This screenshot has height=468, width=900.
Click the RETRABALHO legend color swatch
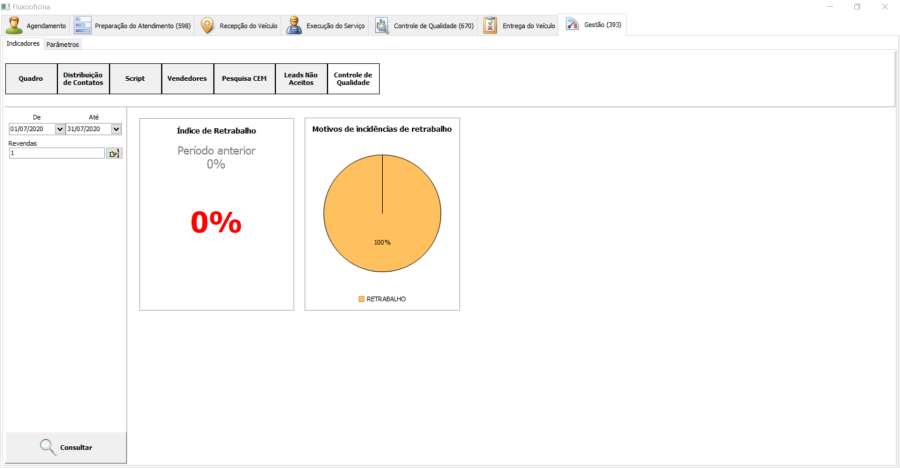coord(362,299)
